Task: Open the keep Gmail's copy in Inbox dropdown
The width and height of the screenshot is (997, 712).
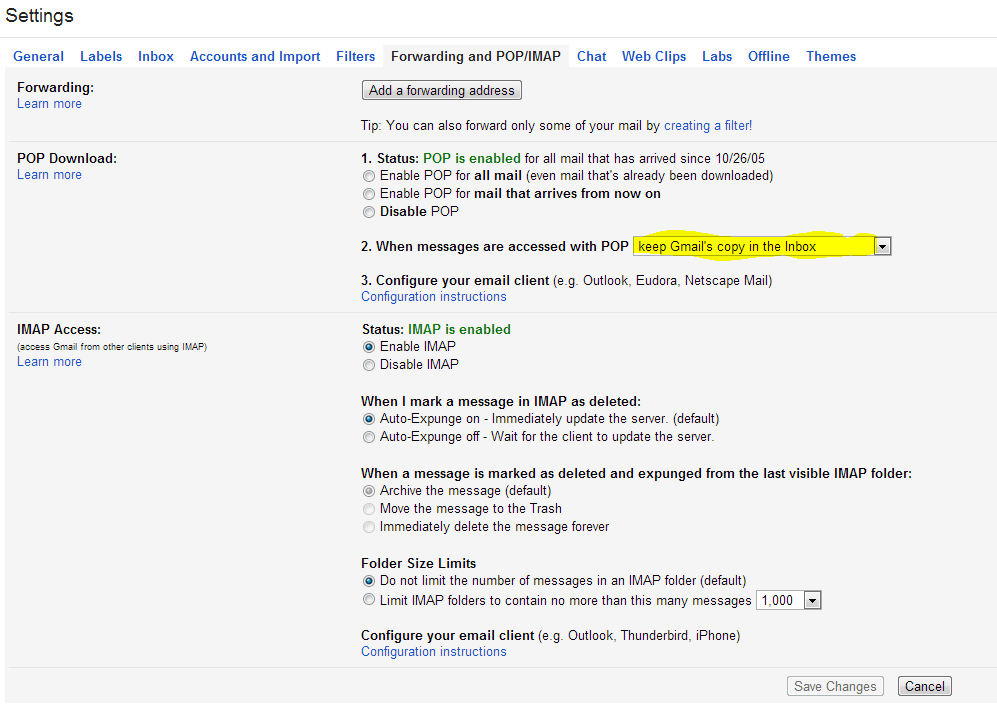Action: point(762,247)
